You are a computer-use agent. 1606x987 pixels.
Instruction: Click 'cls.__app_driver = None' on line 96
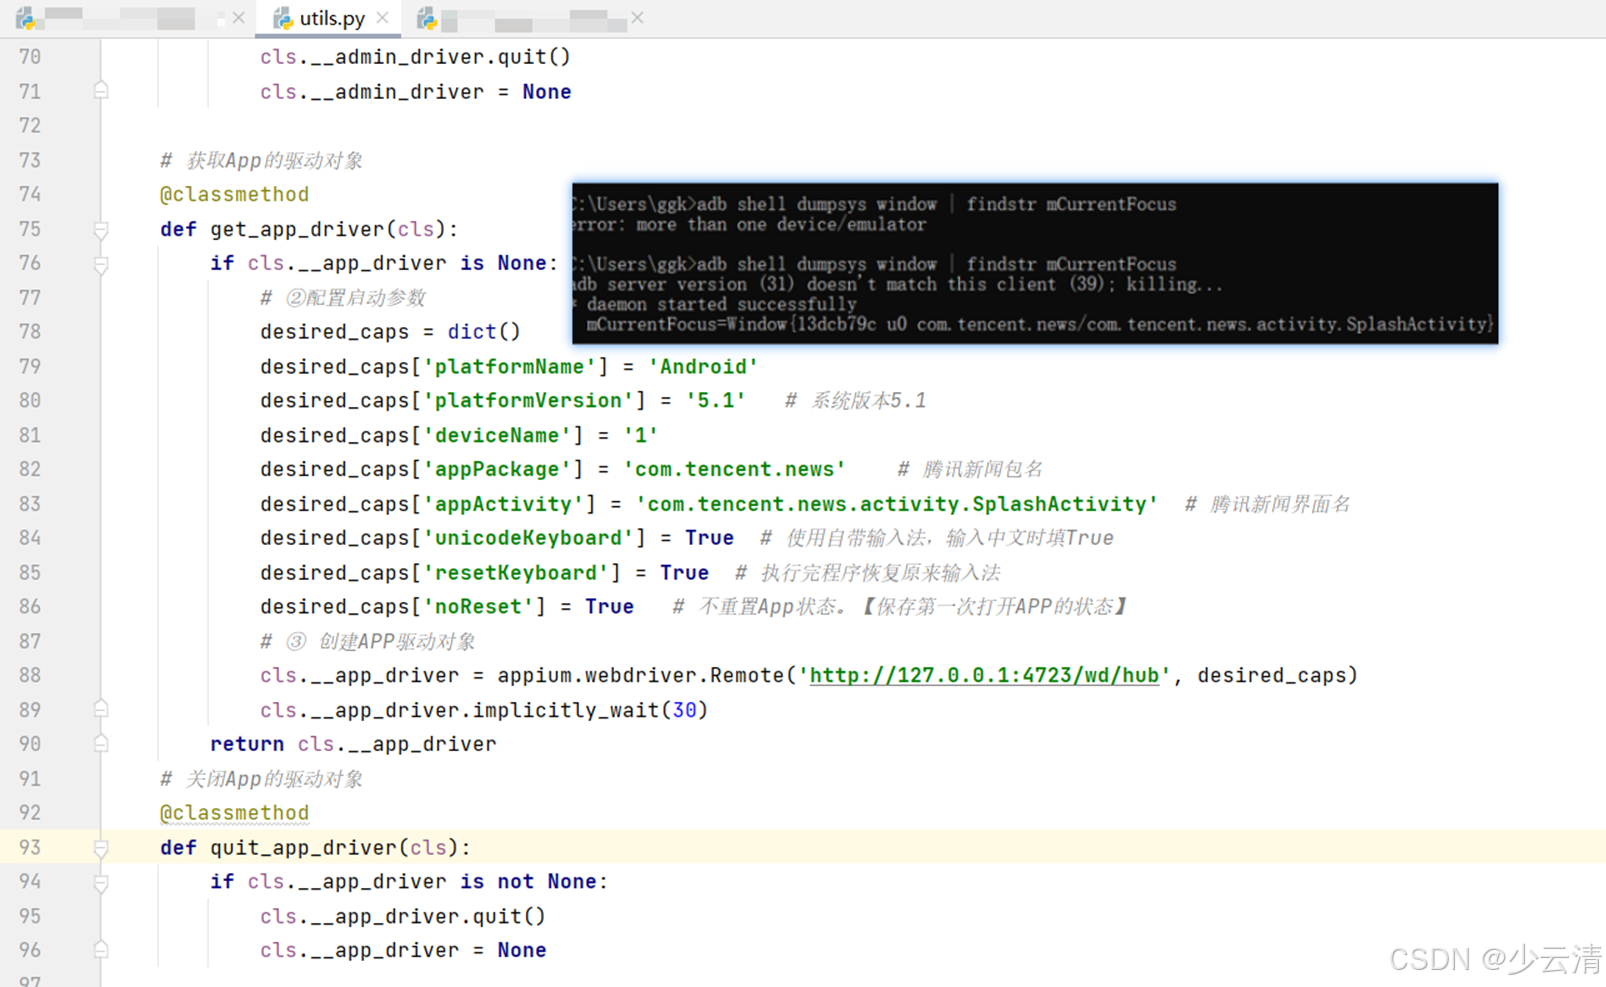point(403,949)
